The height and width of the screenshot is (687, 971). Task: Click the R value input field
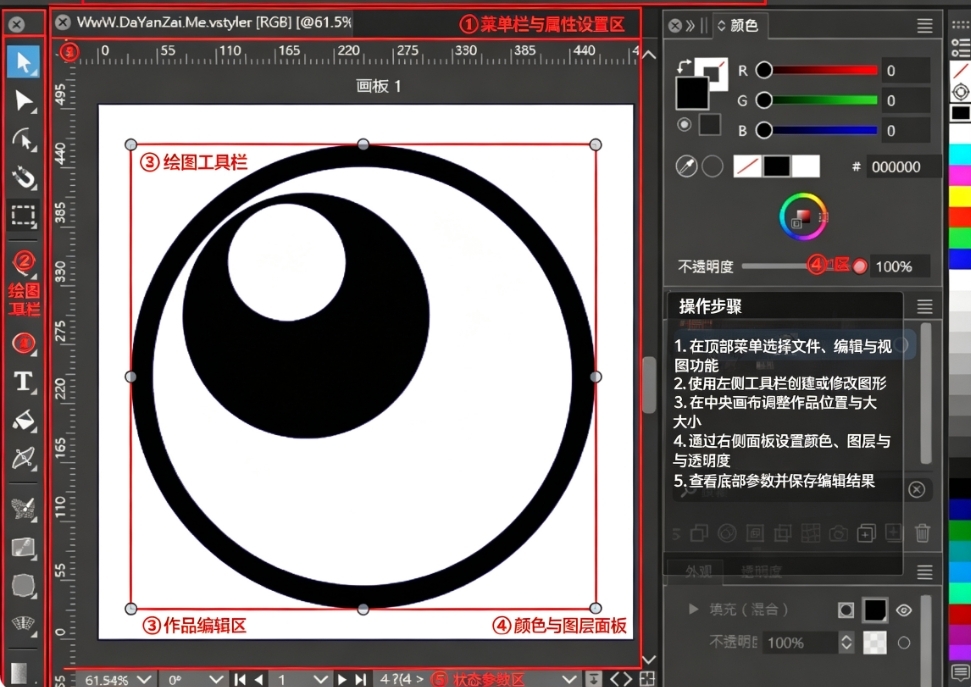(906, 71)
